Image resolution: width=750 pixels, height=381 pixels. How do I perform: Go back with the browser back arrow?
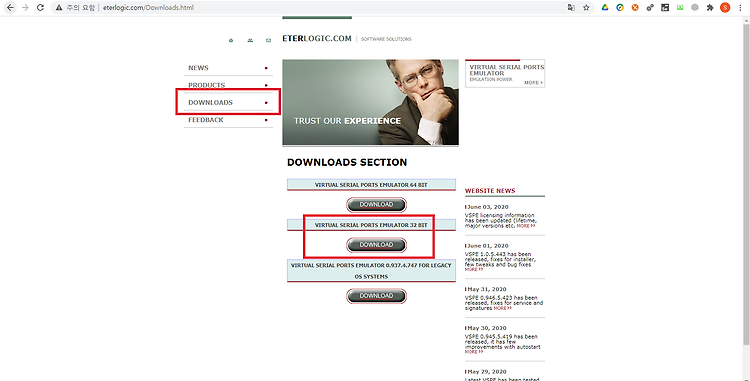tap(10, 8)
